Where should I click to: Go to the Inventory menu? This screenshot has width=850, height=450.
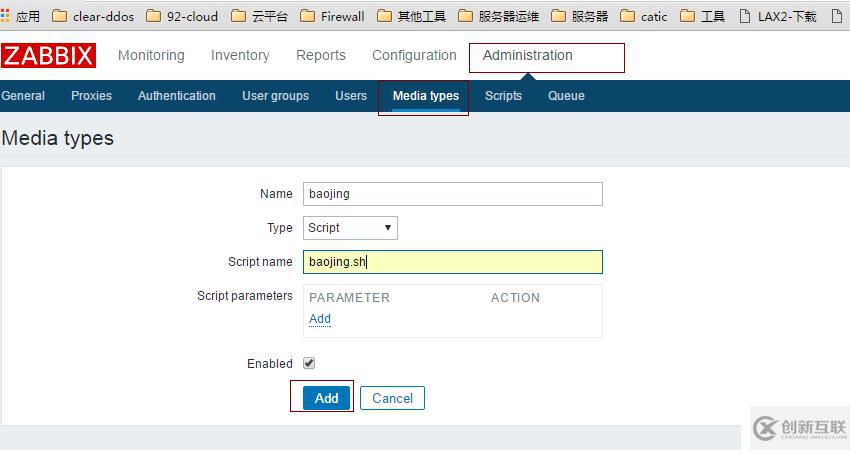[240, 55]
